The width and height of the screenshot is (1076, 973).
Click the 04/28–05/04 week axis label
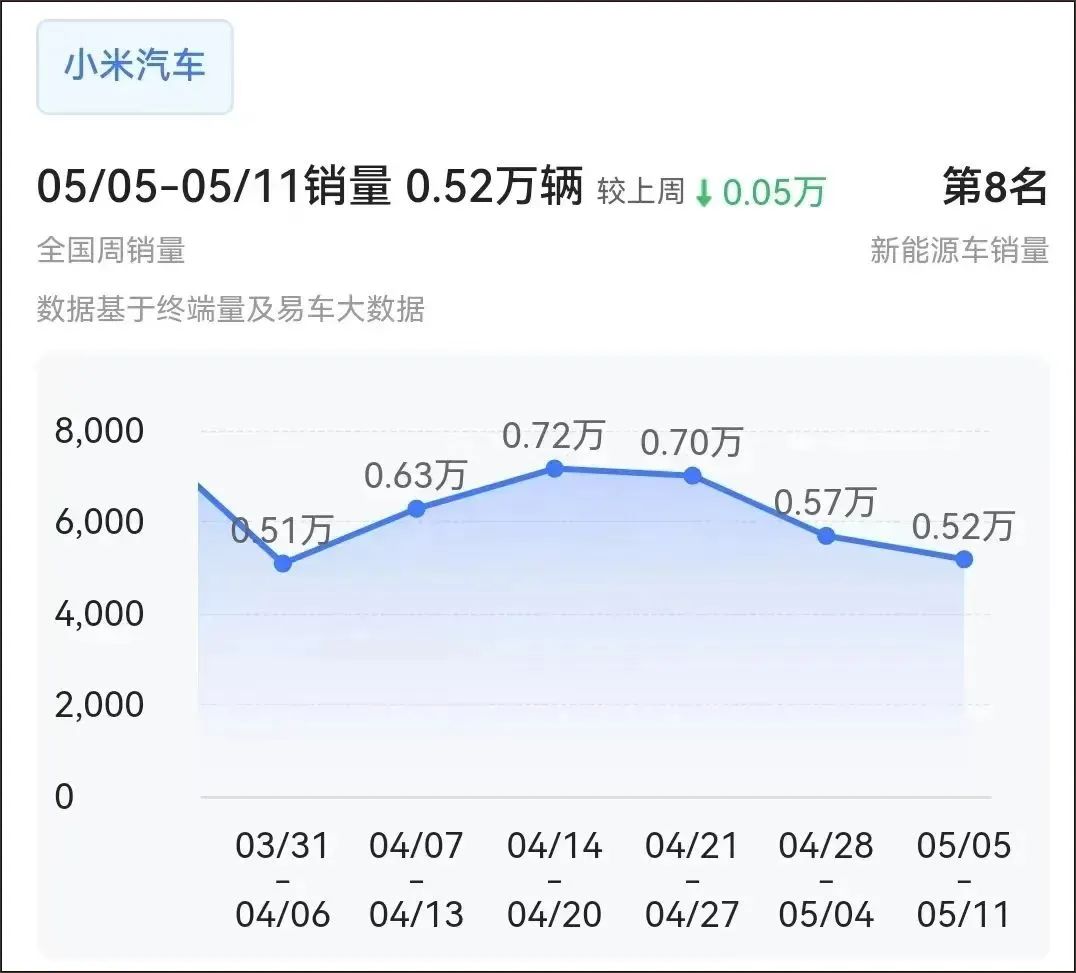pos(826,880)
